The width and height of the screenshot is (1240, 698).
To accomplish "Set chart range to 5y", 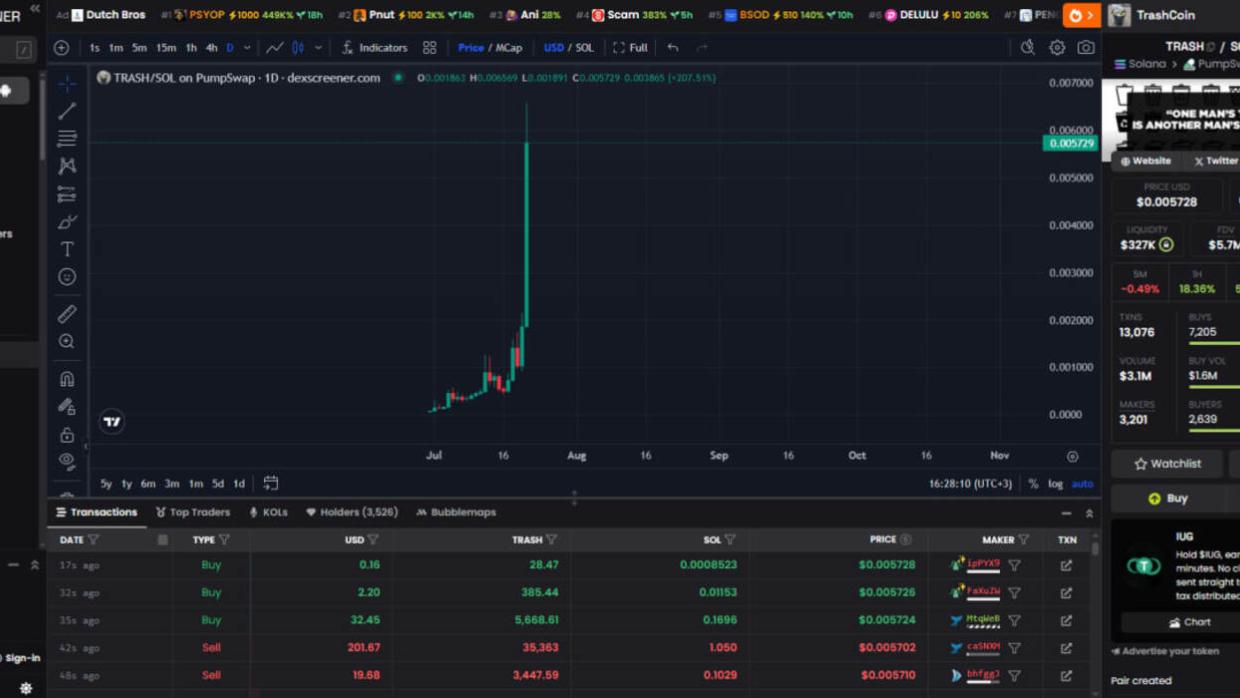I will 106,484.
